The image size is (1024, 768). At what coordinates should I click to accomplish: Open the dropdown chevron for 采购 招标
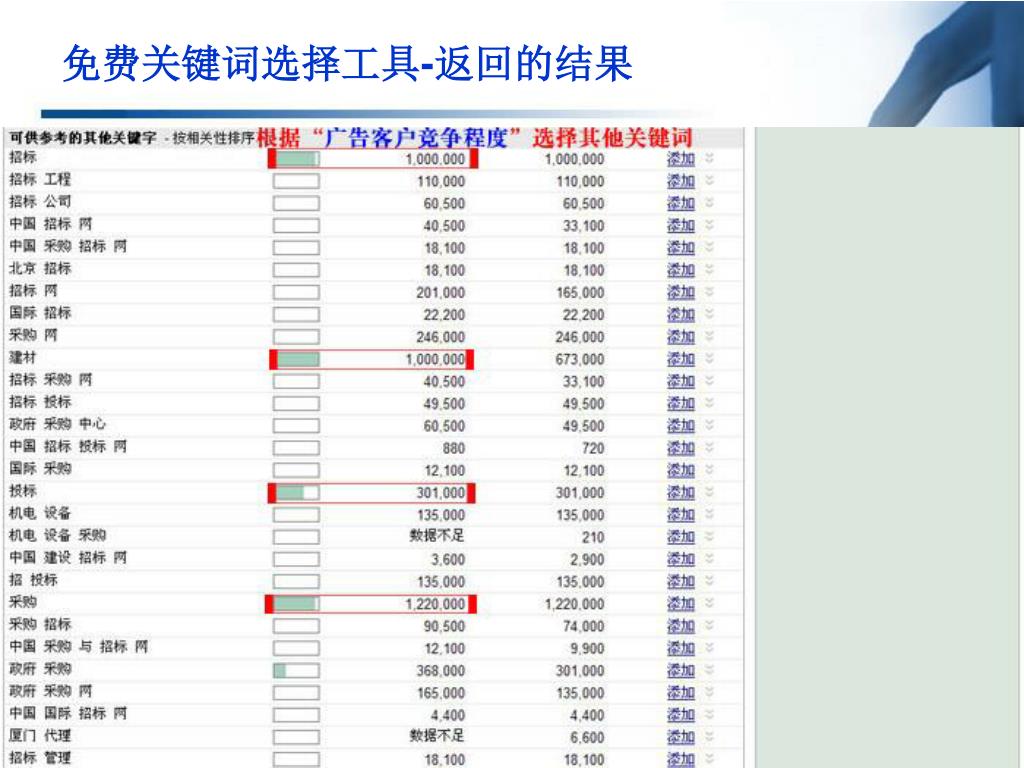(709, 626)
